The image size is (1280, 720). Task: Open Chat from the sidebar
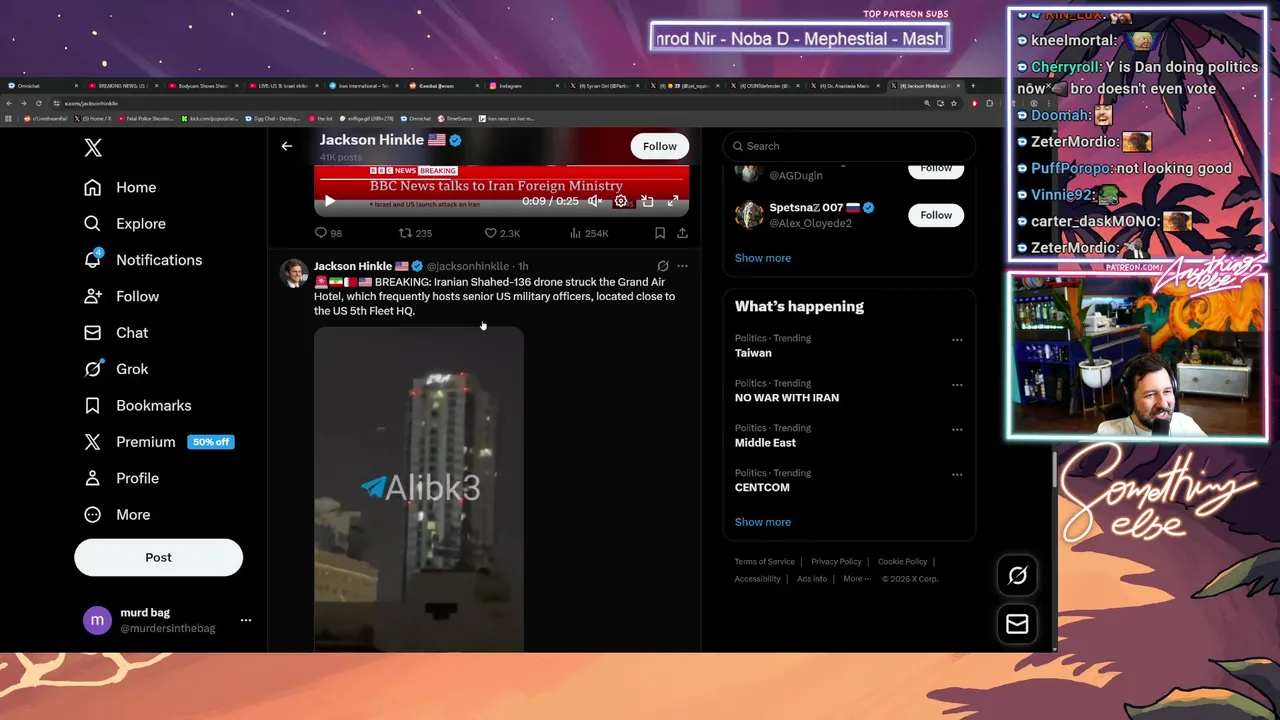[x=116, y=333]
